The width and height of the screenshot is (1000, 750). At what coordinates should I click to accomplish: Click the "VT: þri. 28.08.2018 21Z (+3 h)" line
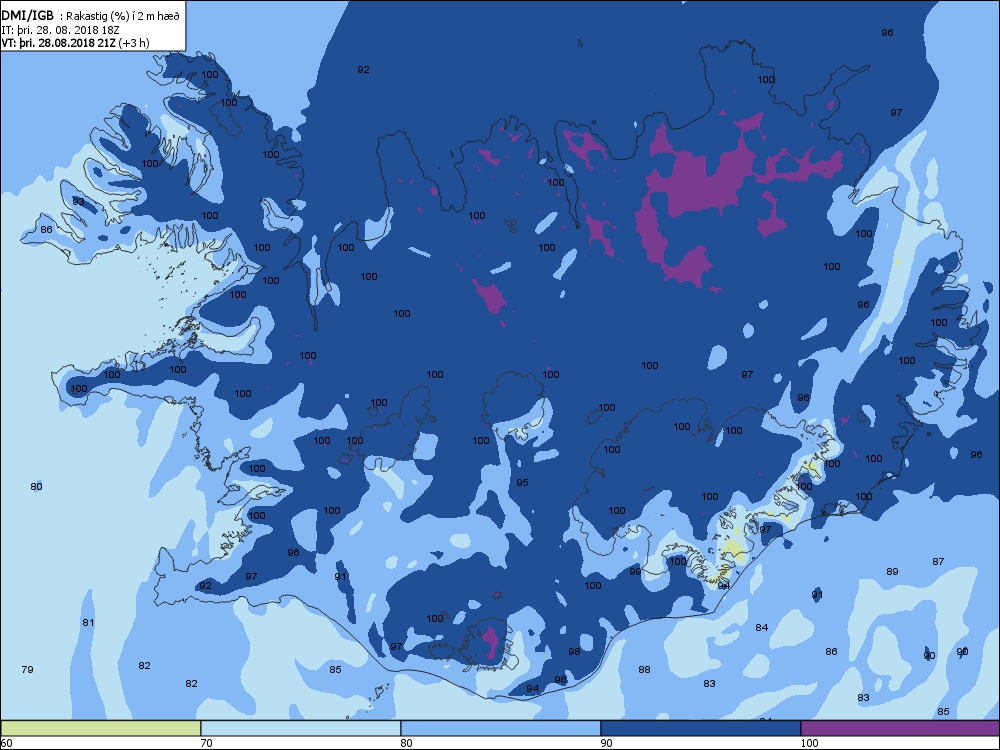click(75, 43)
